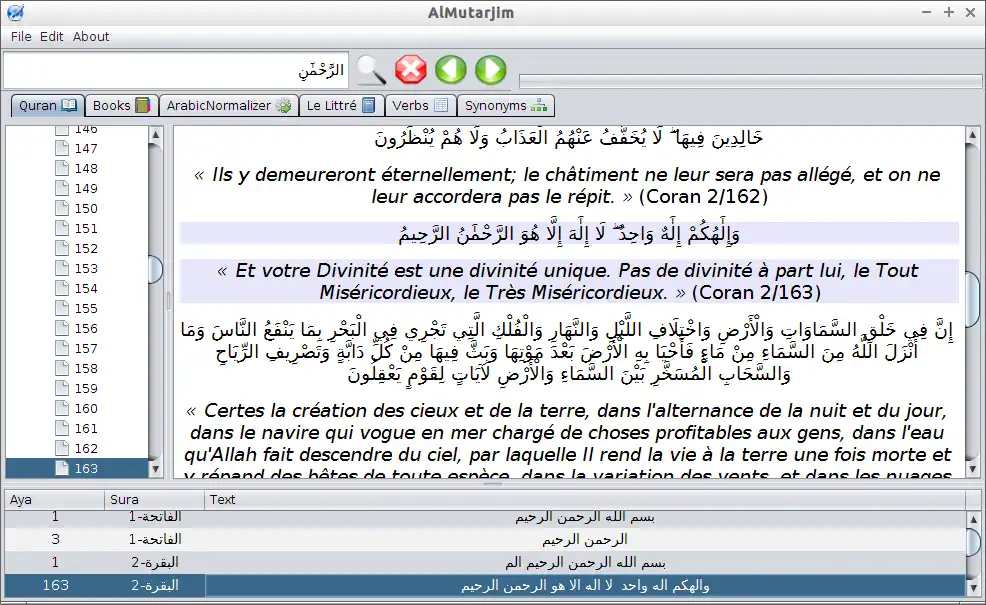This screenshot has width=986, height=605.
Task: Select highlighted verse 163 in the tree
Action: (76, 469)
